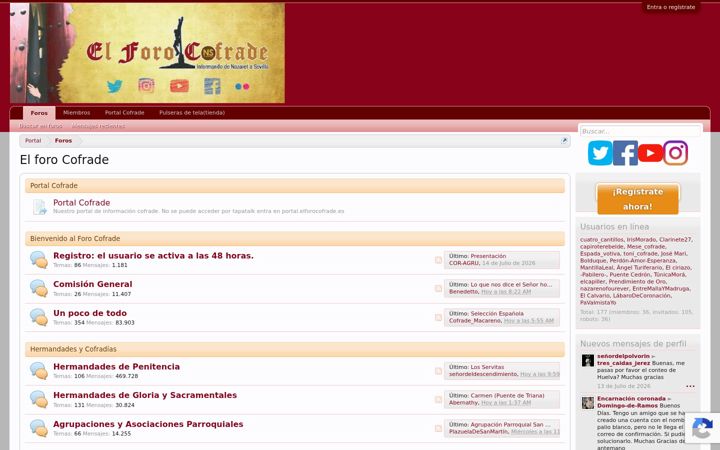Click the El Foro Cofrade banner logo
720x450 pixels.
[147, 53]
